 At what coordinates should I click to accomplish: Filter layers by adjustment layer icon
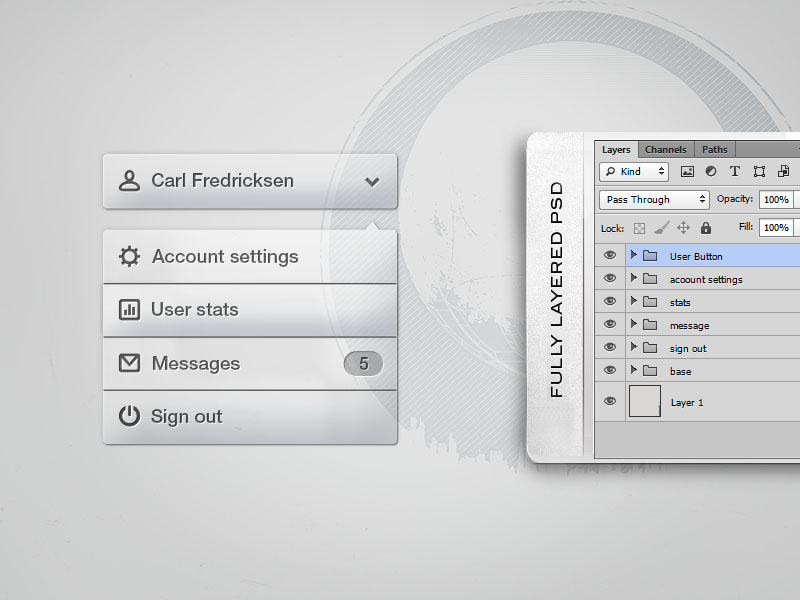coord(711,171)
